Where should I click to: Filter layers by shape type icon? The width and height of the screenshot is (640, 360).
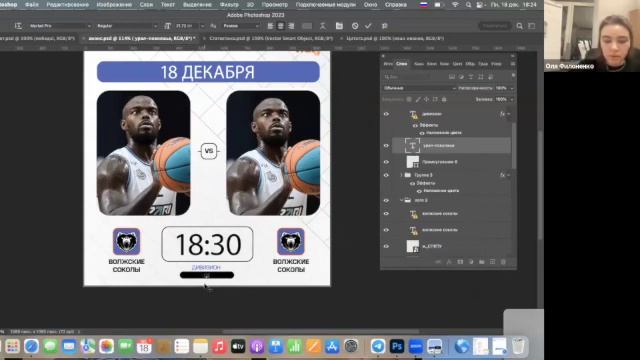pos(480,77)
